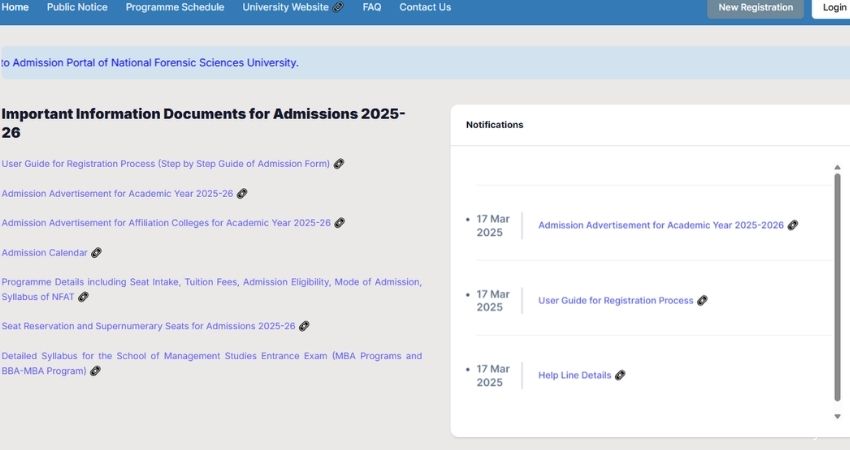Open Contact Us page
Image resolution: width=850 pixels, height=450 pixels.
click(425, 7)
